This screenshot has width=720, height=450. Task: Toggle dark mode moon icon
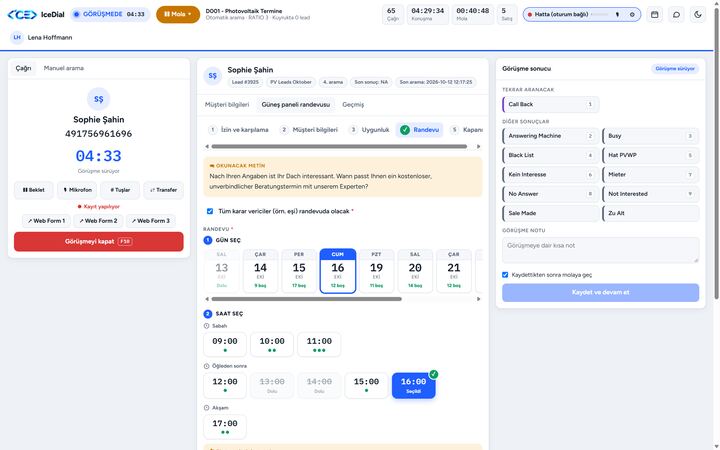pos(698,15)
